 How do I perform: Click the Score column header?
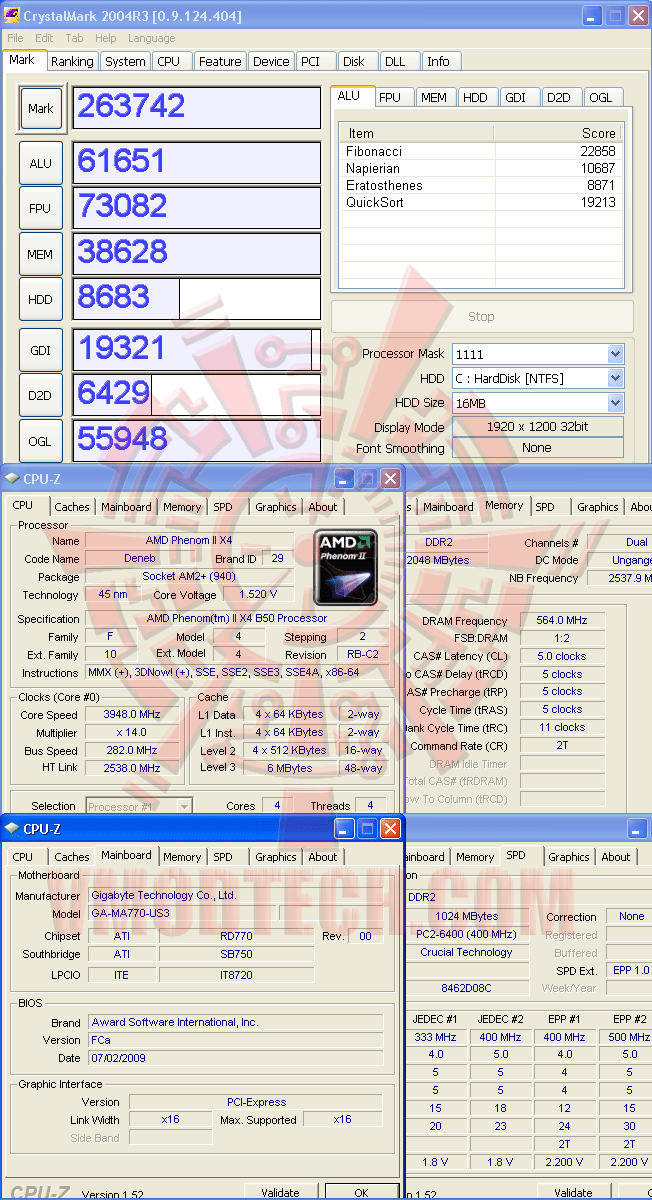coord(558,133)
